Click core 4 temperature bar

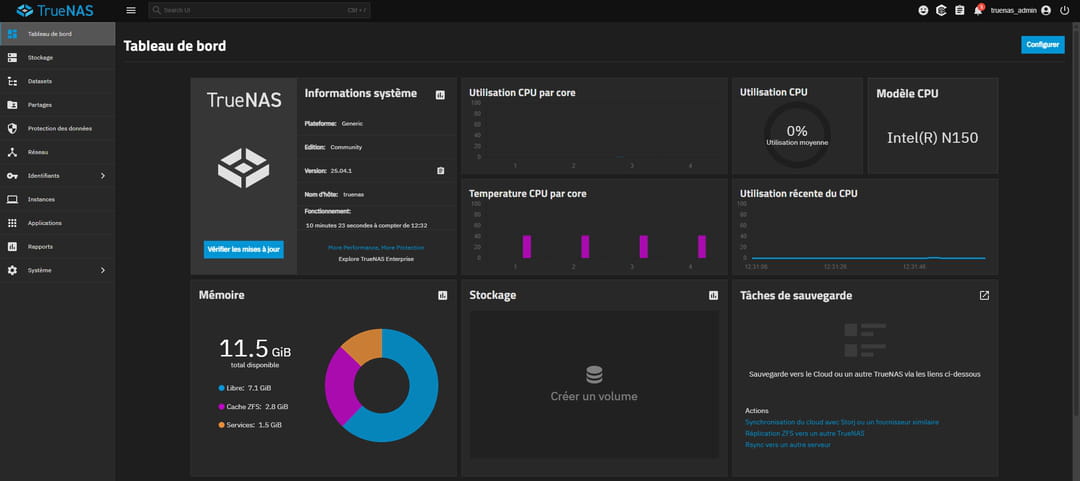(x=702, y=246)
